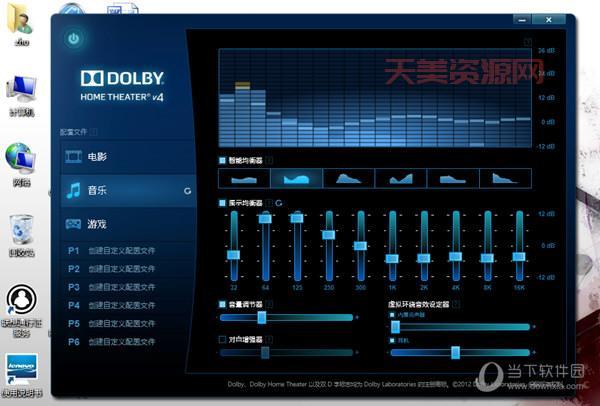The height and width of the screenshot is (406, 600).
Task: Select the 游戏 game profile
Action: pyautogui.click(x=128, y=224)
